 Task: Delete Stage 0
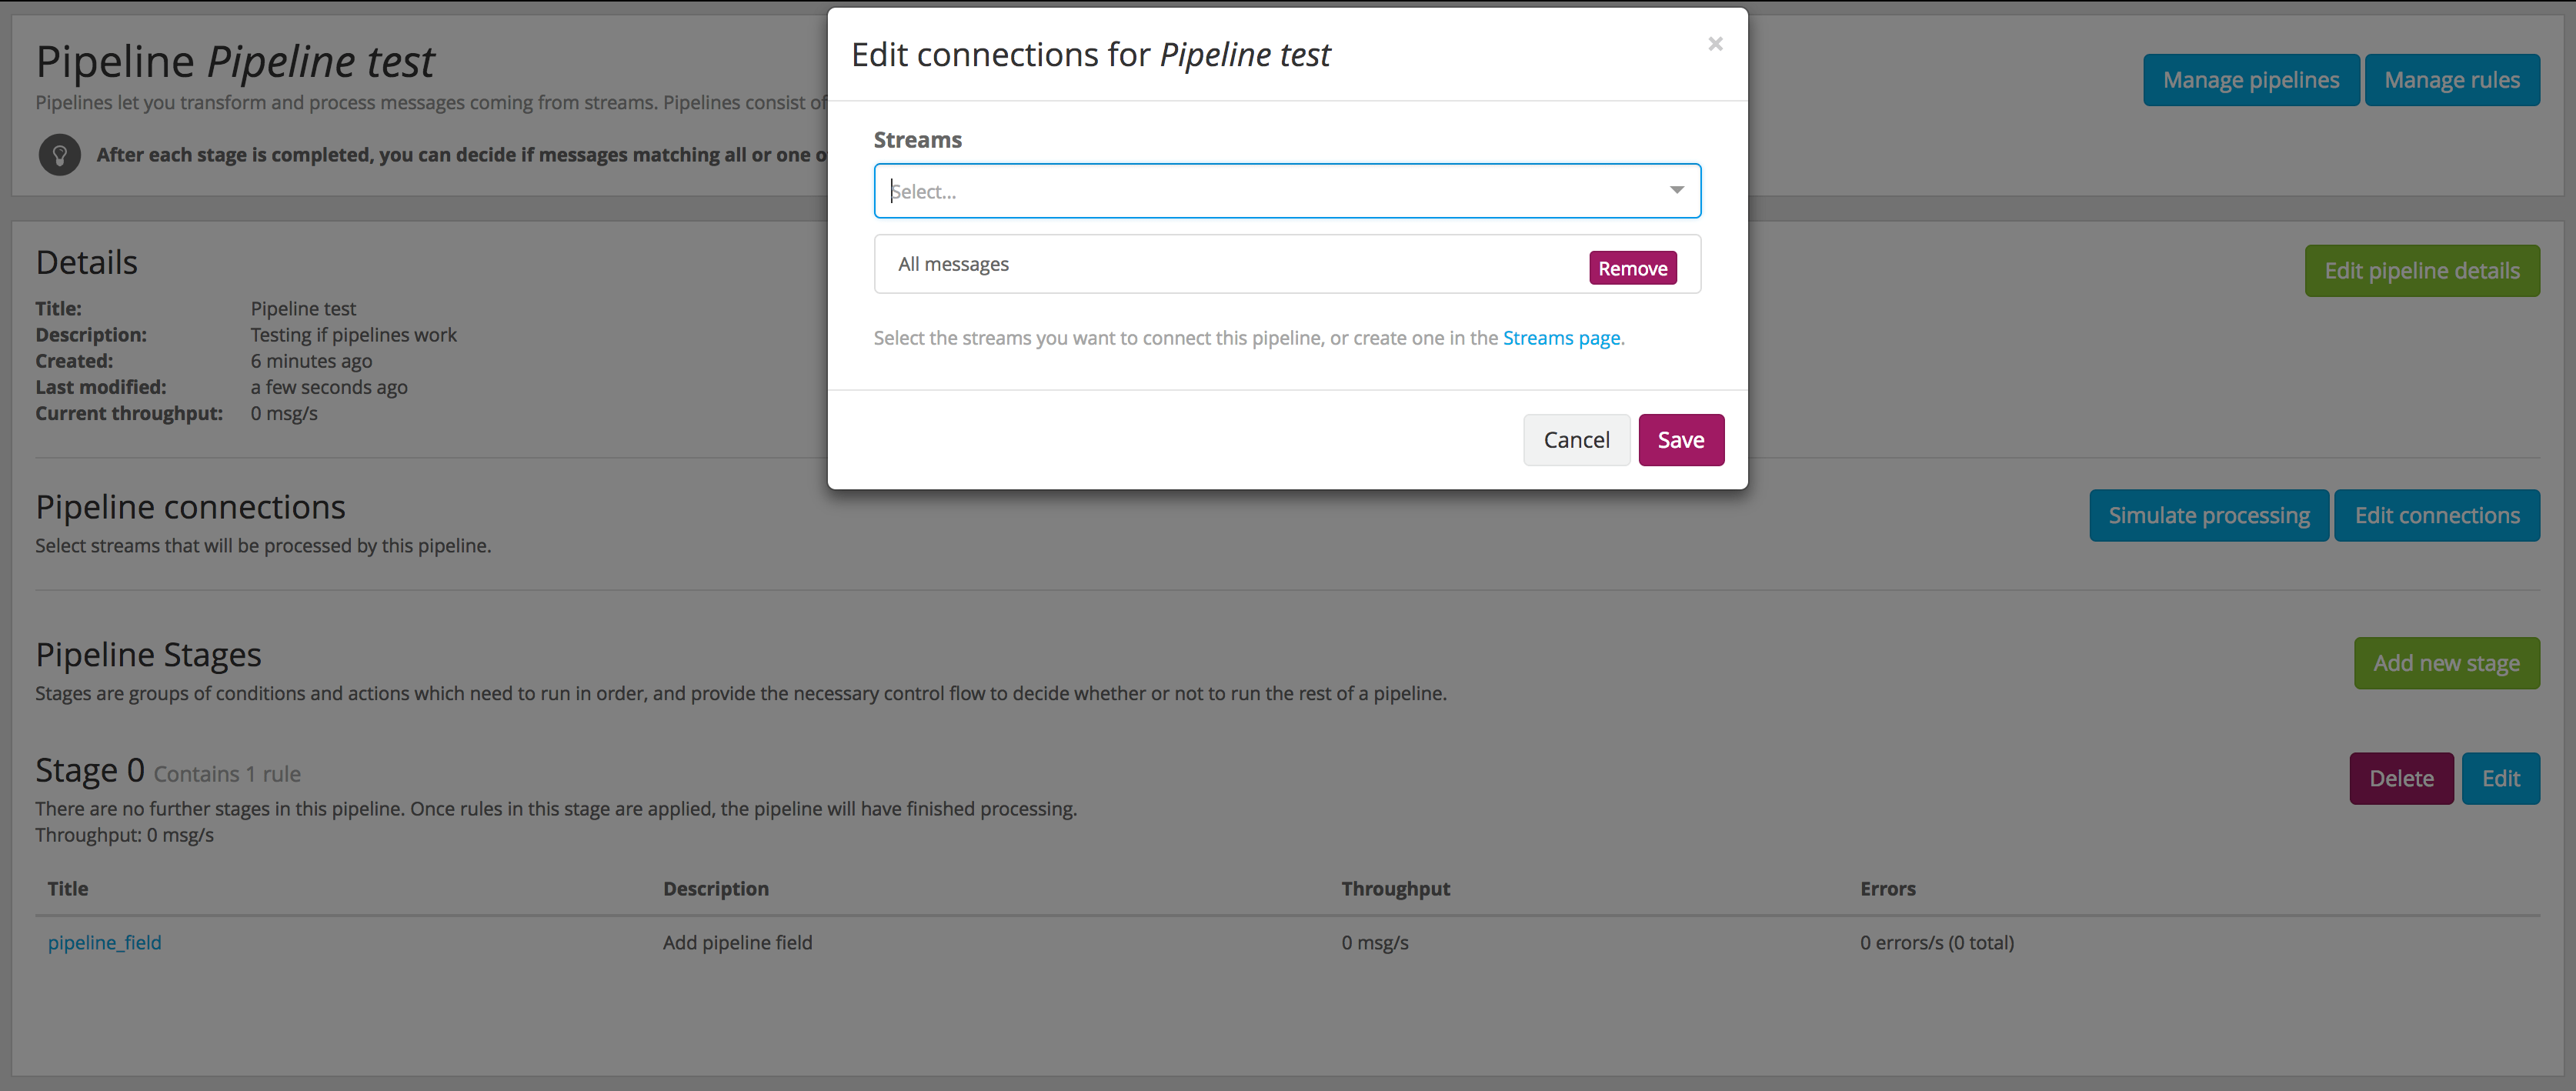pos(2401,778)
